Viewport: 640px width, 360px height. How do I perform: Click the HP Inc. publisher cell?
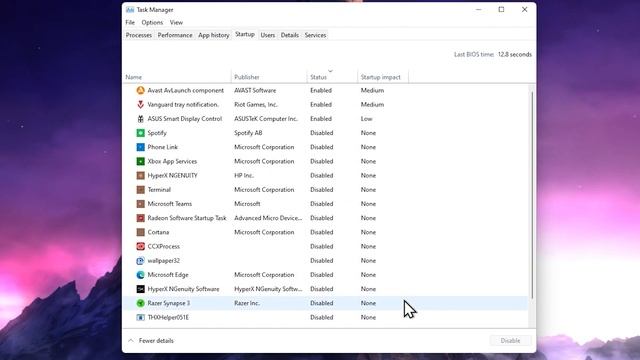[x=244, y=176]
